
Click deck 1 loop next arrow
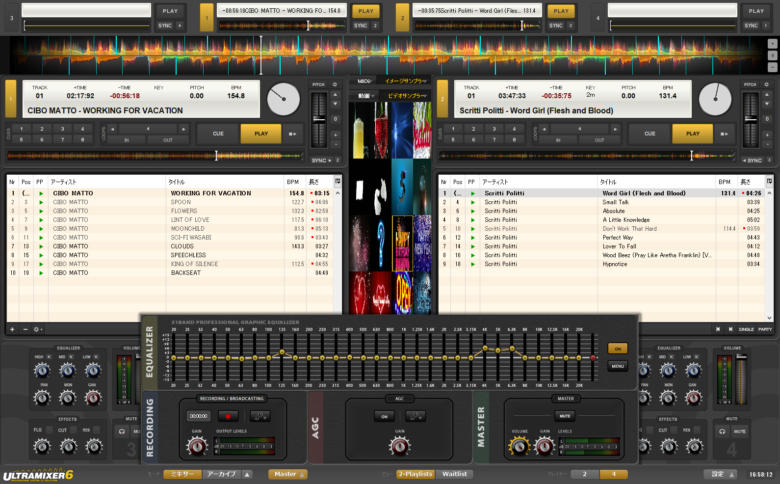click(x=184, y=129)
